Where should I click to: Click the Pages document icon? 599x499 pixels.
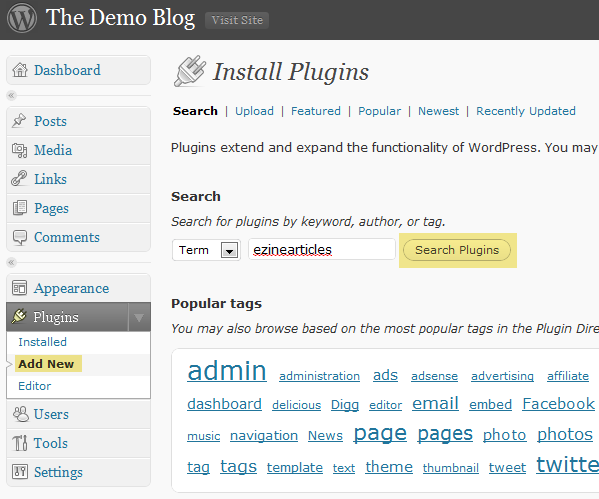(x=20, y=208)
